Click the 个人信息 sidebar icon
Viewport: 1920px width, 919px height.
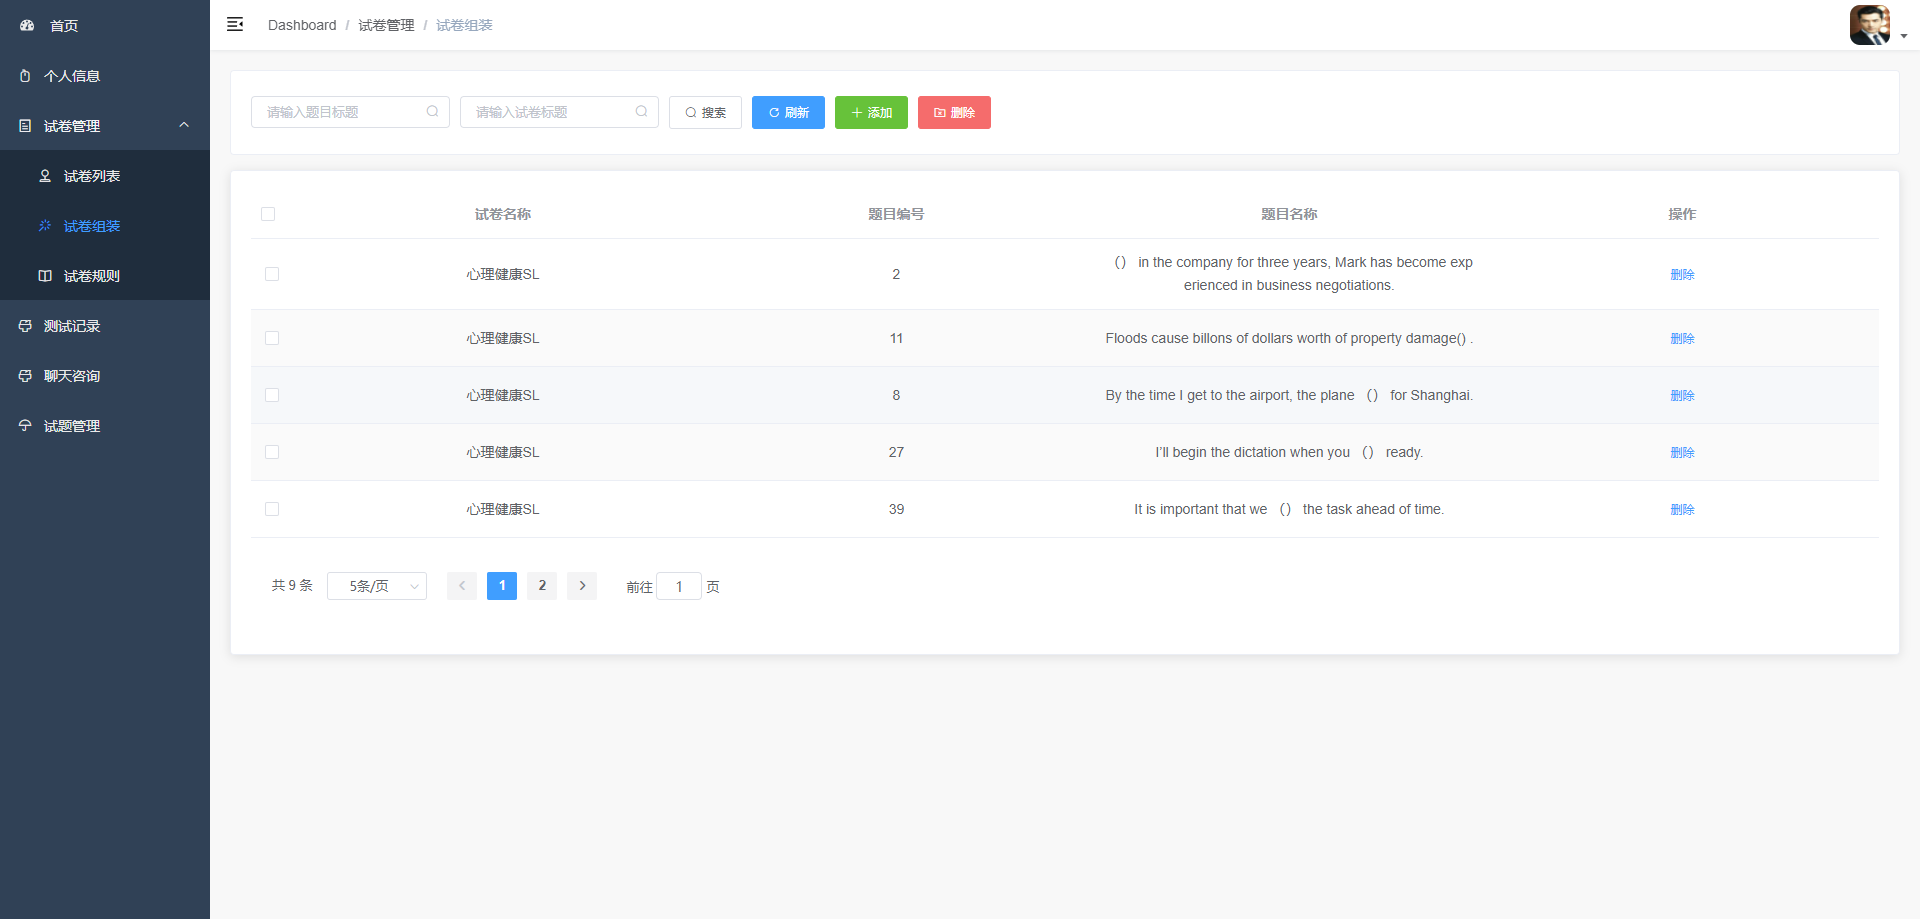[25, 76]
